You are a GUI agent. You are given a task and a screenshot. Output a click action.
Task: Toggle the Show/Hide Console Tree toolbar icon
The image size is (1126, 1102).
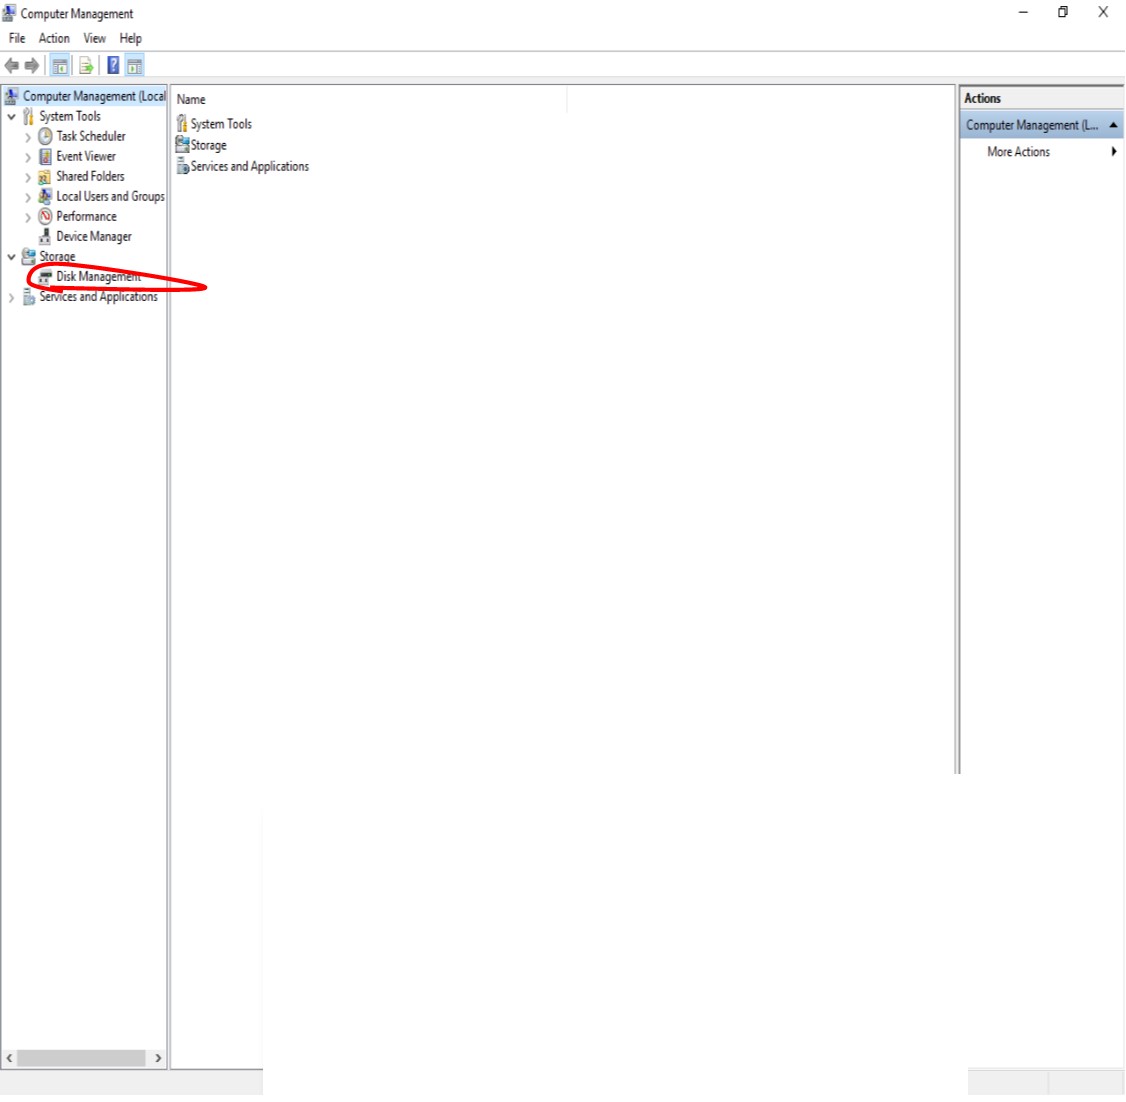(x=60, y=65)
